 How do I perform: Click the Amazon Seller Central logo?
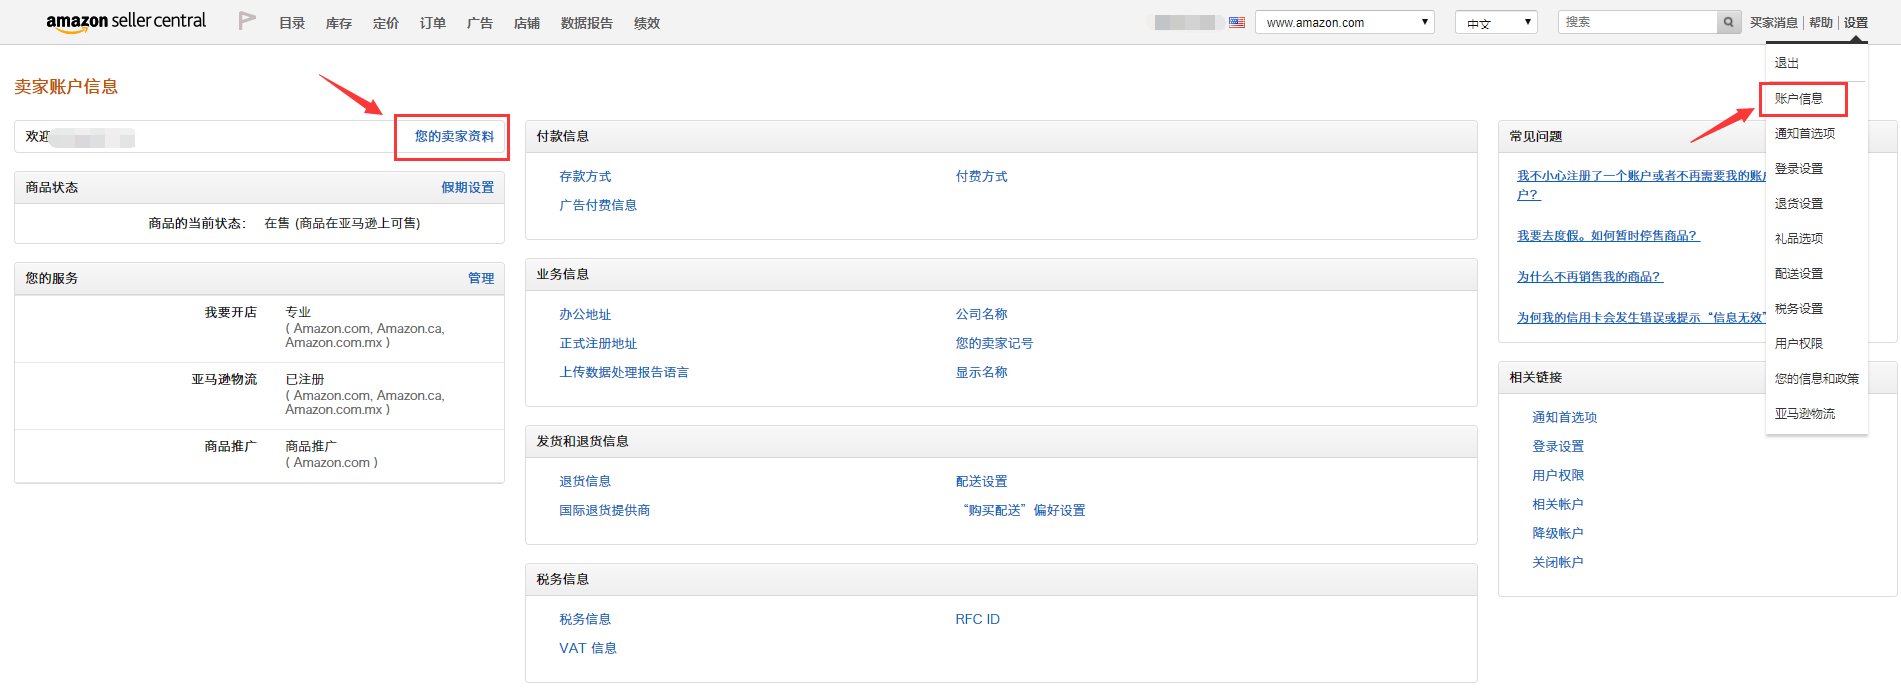tap(126, 22)
